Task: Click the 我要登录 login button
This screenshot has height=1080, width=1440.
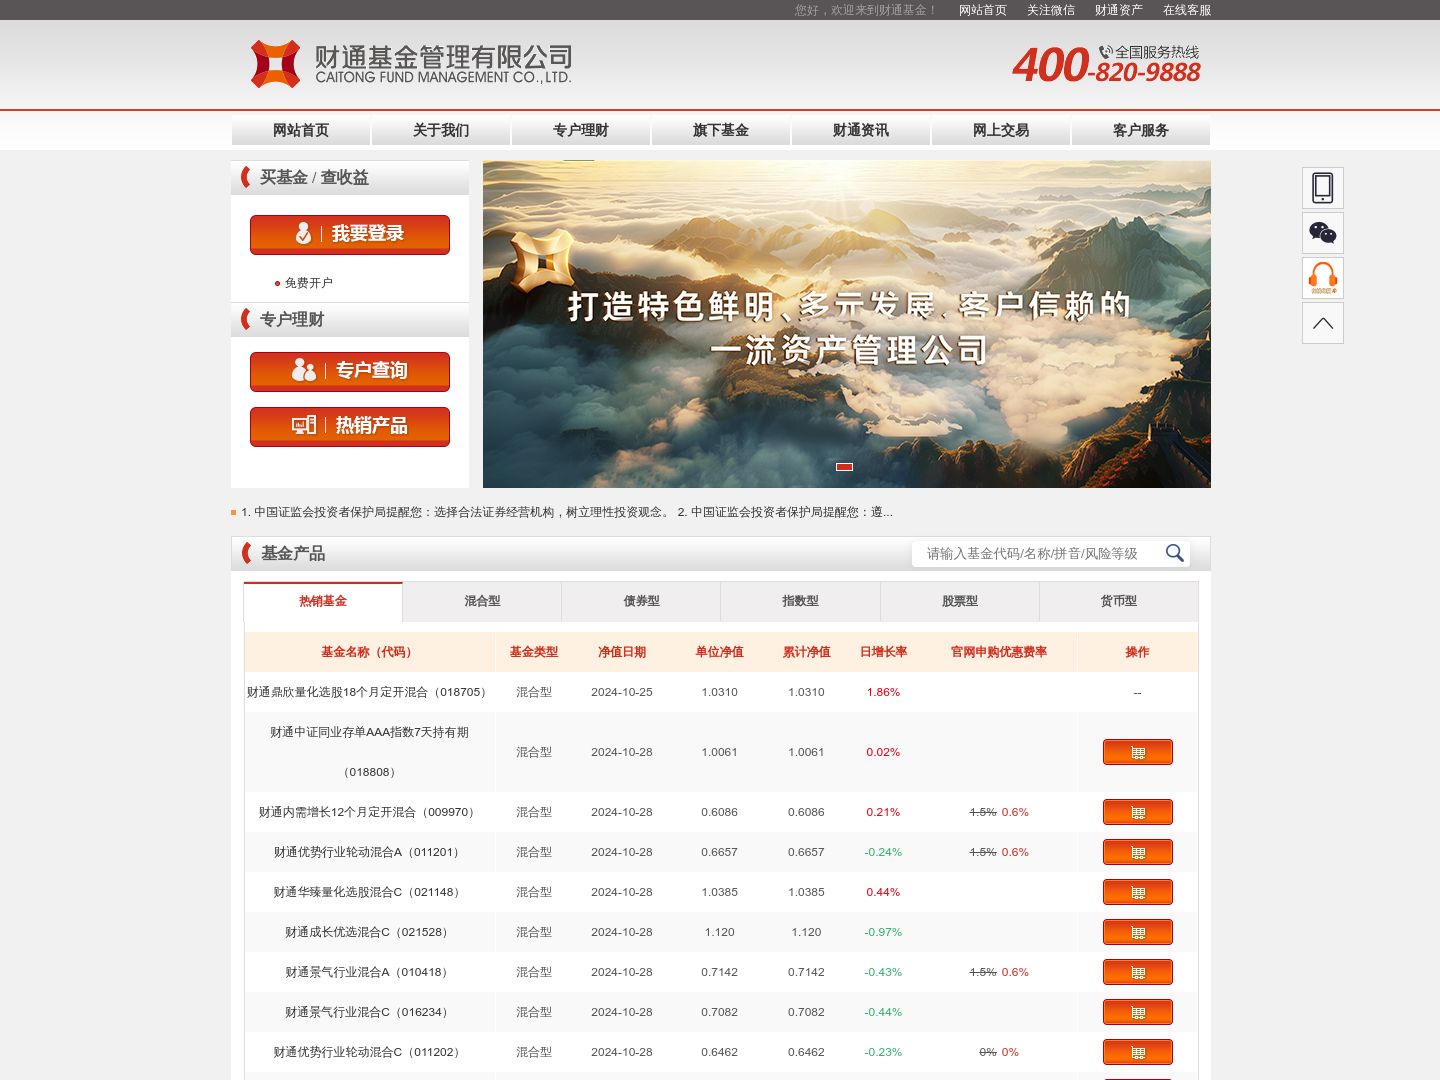Action: point(350,234)
